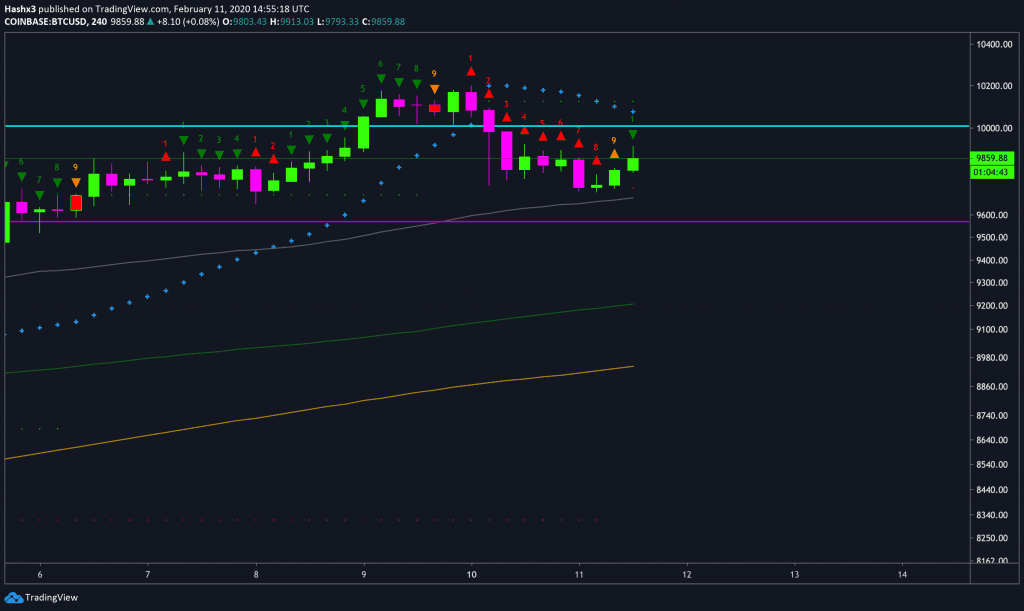Screen dimensions: 1024x611
Task: Click the 9200.00 price axis label
Action: click(992, 306)
